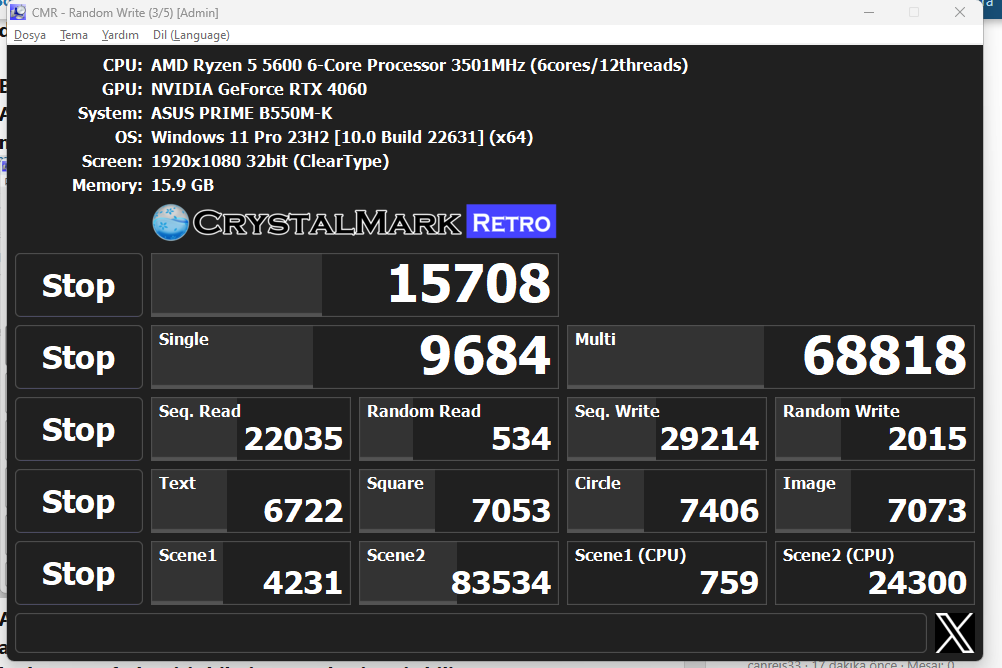Click the Screen 1920x1080 32bit text
The height and width of the screenshot is (668, 1002).
tap(270, 161)
